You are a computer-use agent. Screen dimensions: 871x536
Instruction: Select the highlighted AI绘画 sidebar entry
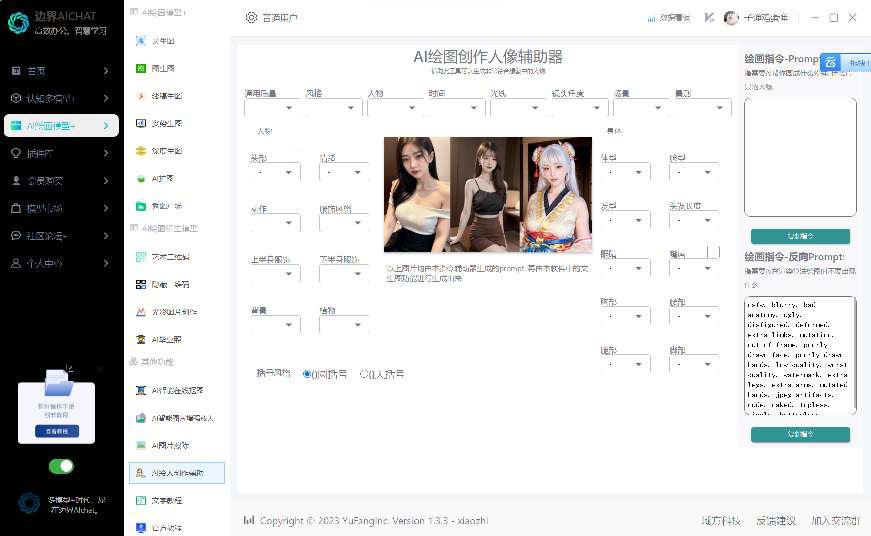pos(61,126)
